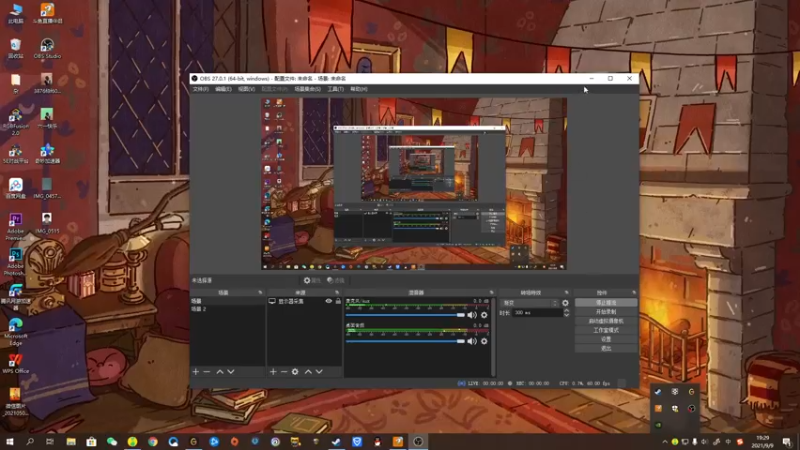Open the WPS Office desktop shortcut
800x450 pixels.
[15, 364]
